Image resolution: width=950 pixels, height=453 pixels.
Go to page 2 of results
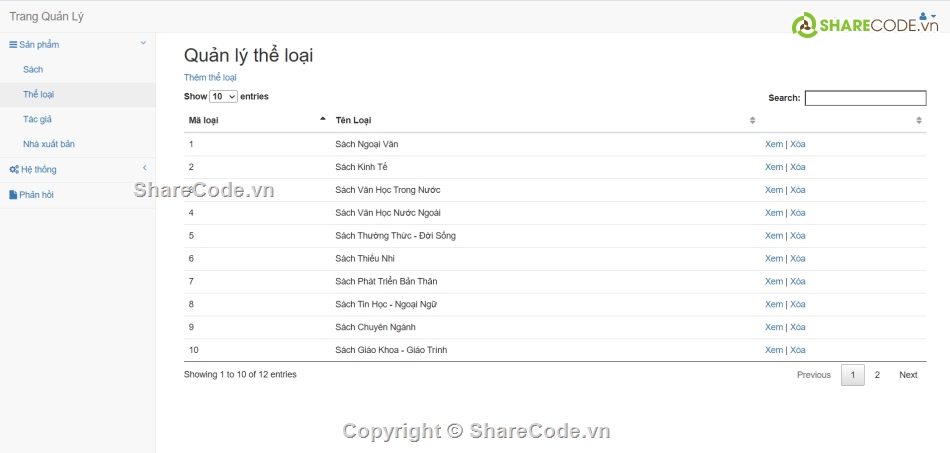pos(877,375)
